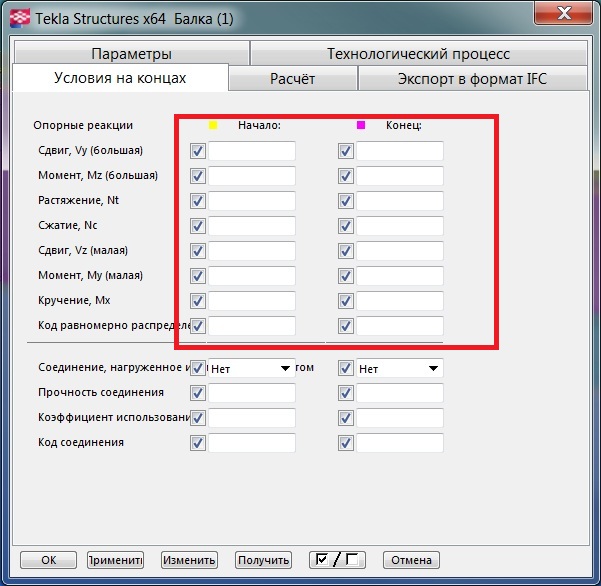Switch to the Параметры tab

131,54
